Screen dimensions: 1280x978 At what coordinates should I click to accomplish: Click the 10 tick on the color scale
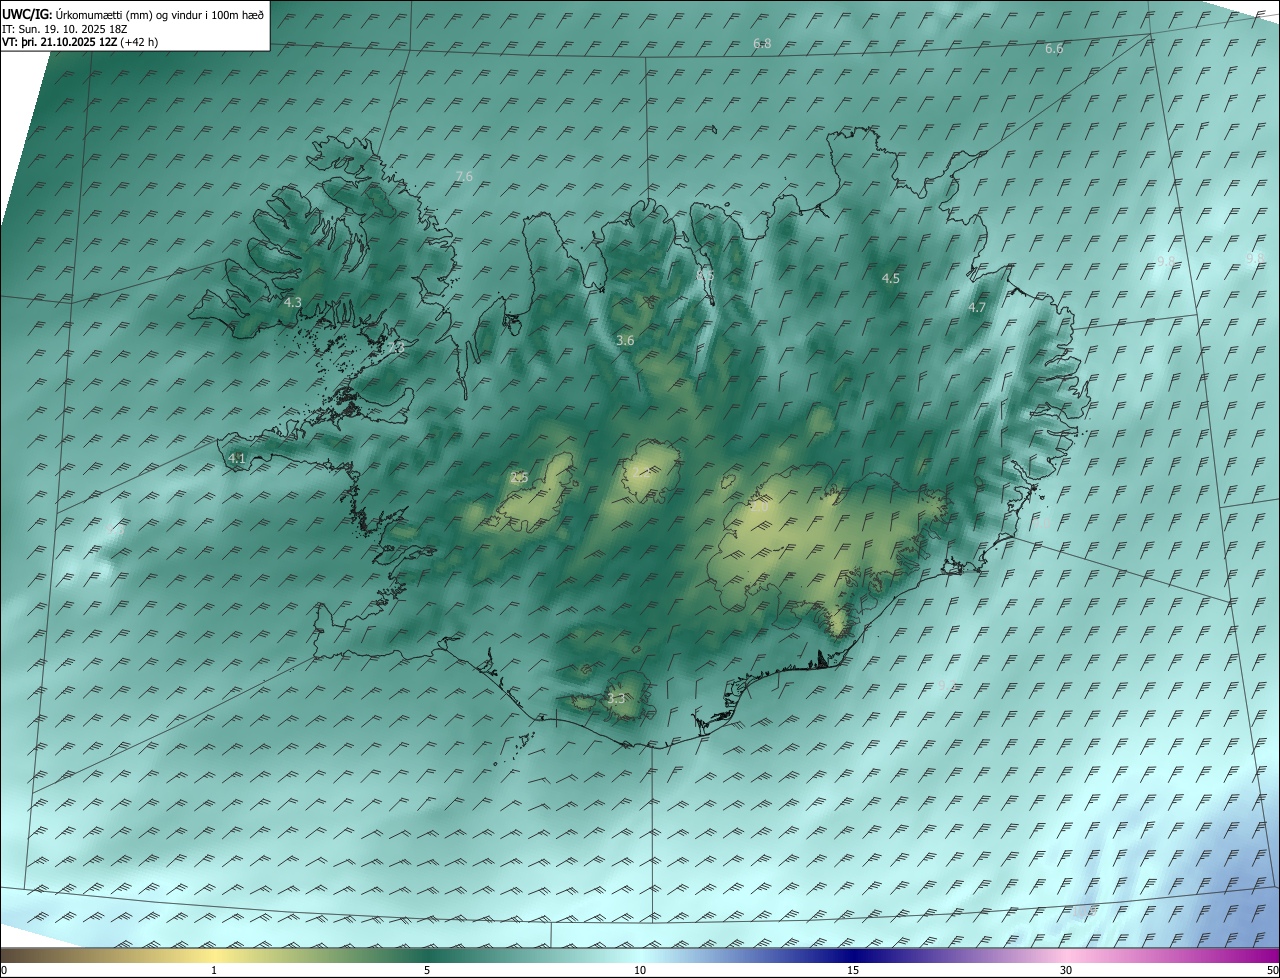coord(640,970)
